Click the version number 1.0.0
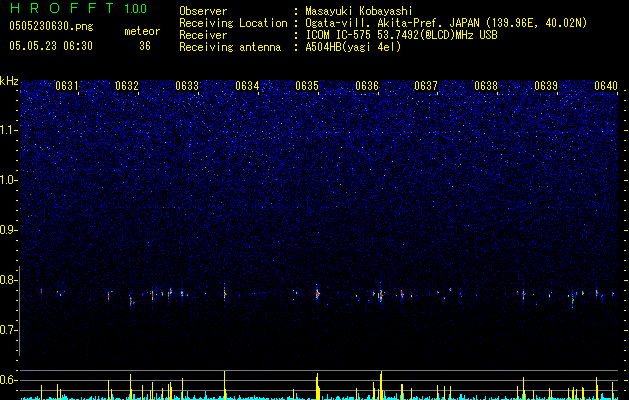The image size is (629, 400). (136, 9)
